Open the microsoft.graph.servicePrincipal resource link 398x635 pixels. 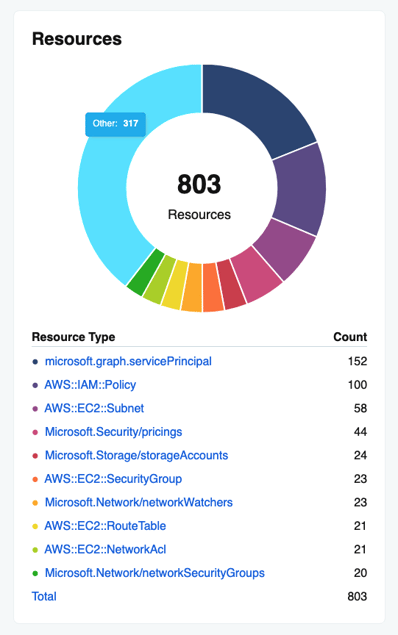point(128,361)
